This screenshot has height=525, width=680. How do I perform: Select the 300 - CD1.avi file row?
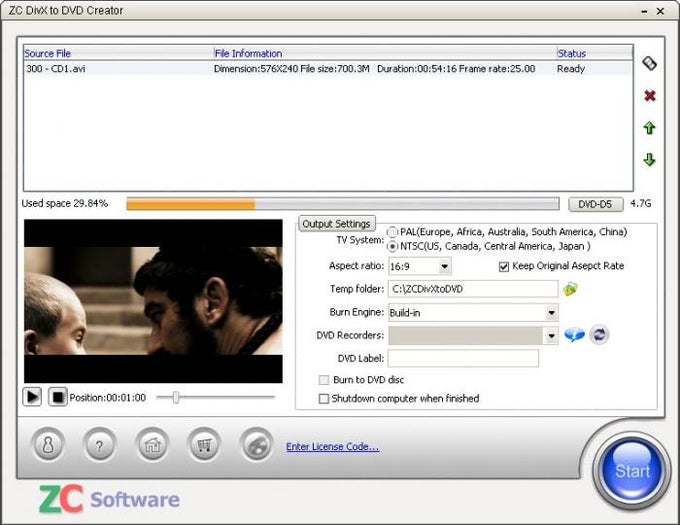coord(327,68)
